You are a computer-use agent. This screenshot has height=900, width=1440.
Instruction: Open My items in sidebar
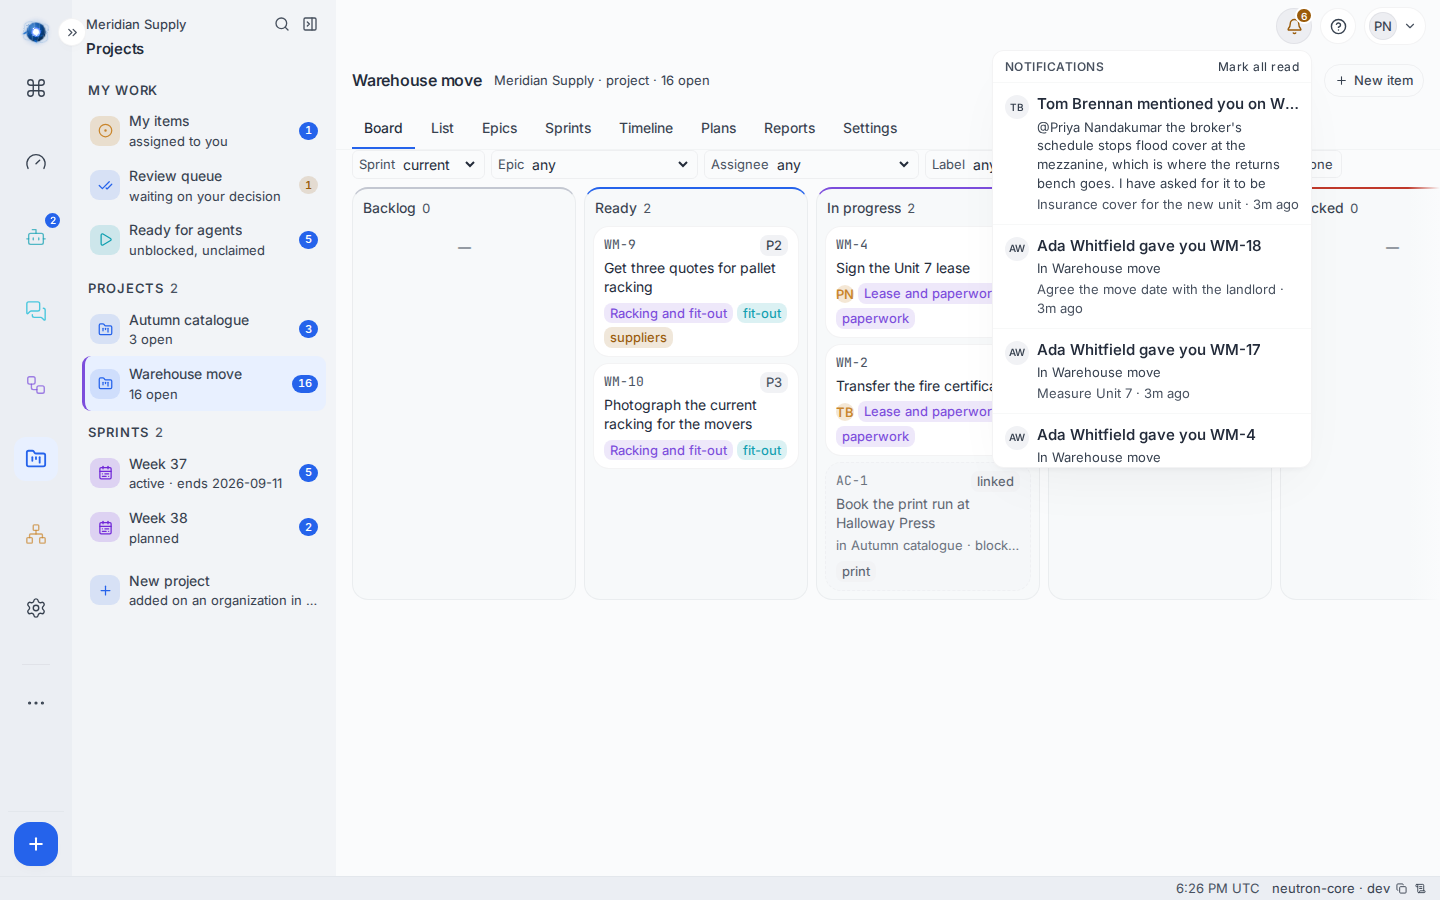[204, 131]
